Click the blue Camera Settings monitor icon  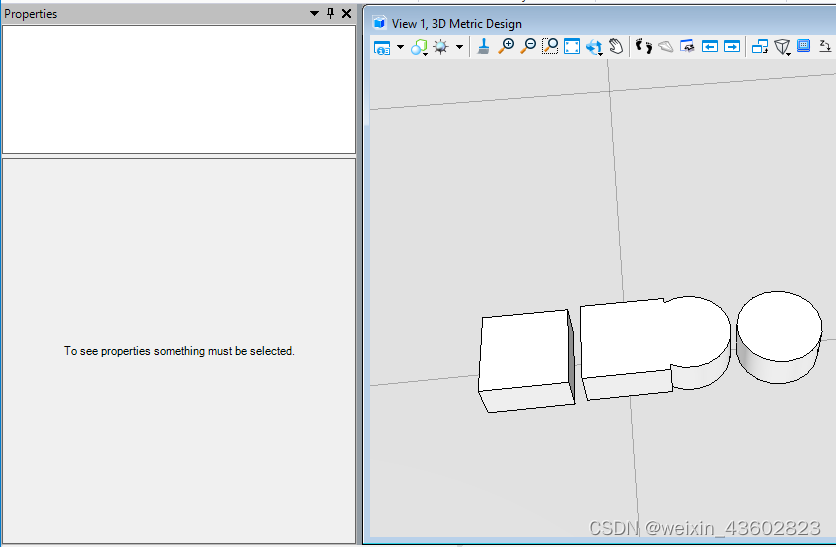click(803, 46)
